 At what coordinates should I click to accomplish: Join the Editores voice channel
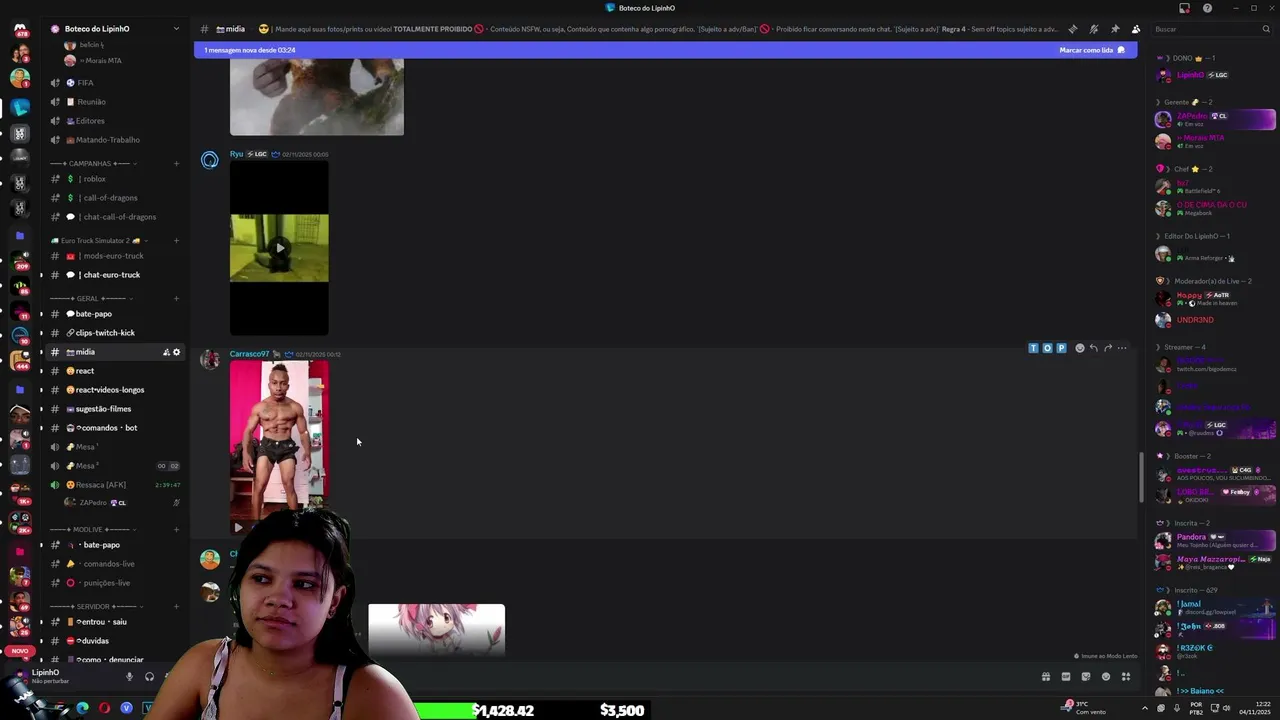tap(115, 121)
